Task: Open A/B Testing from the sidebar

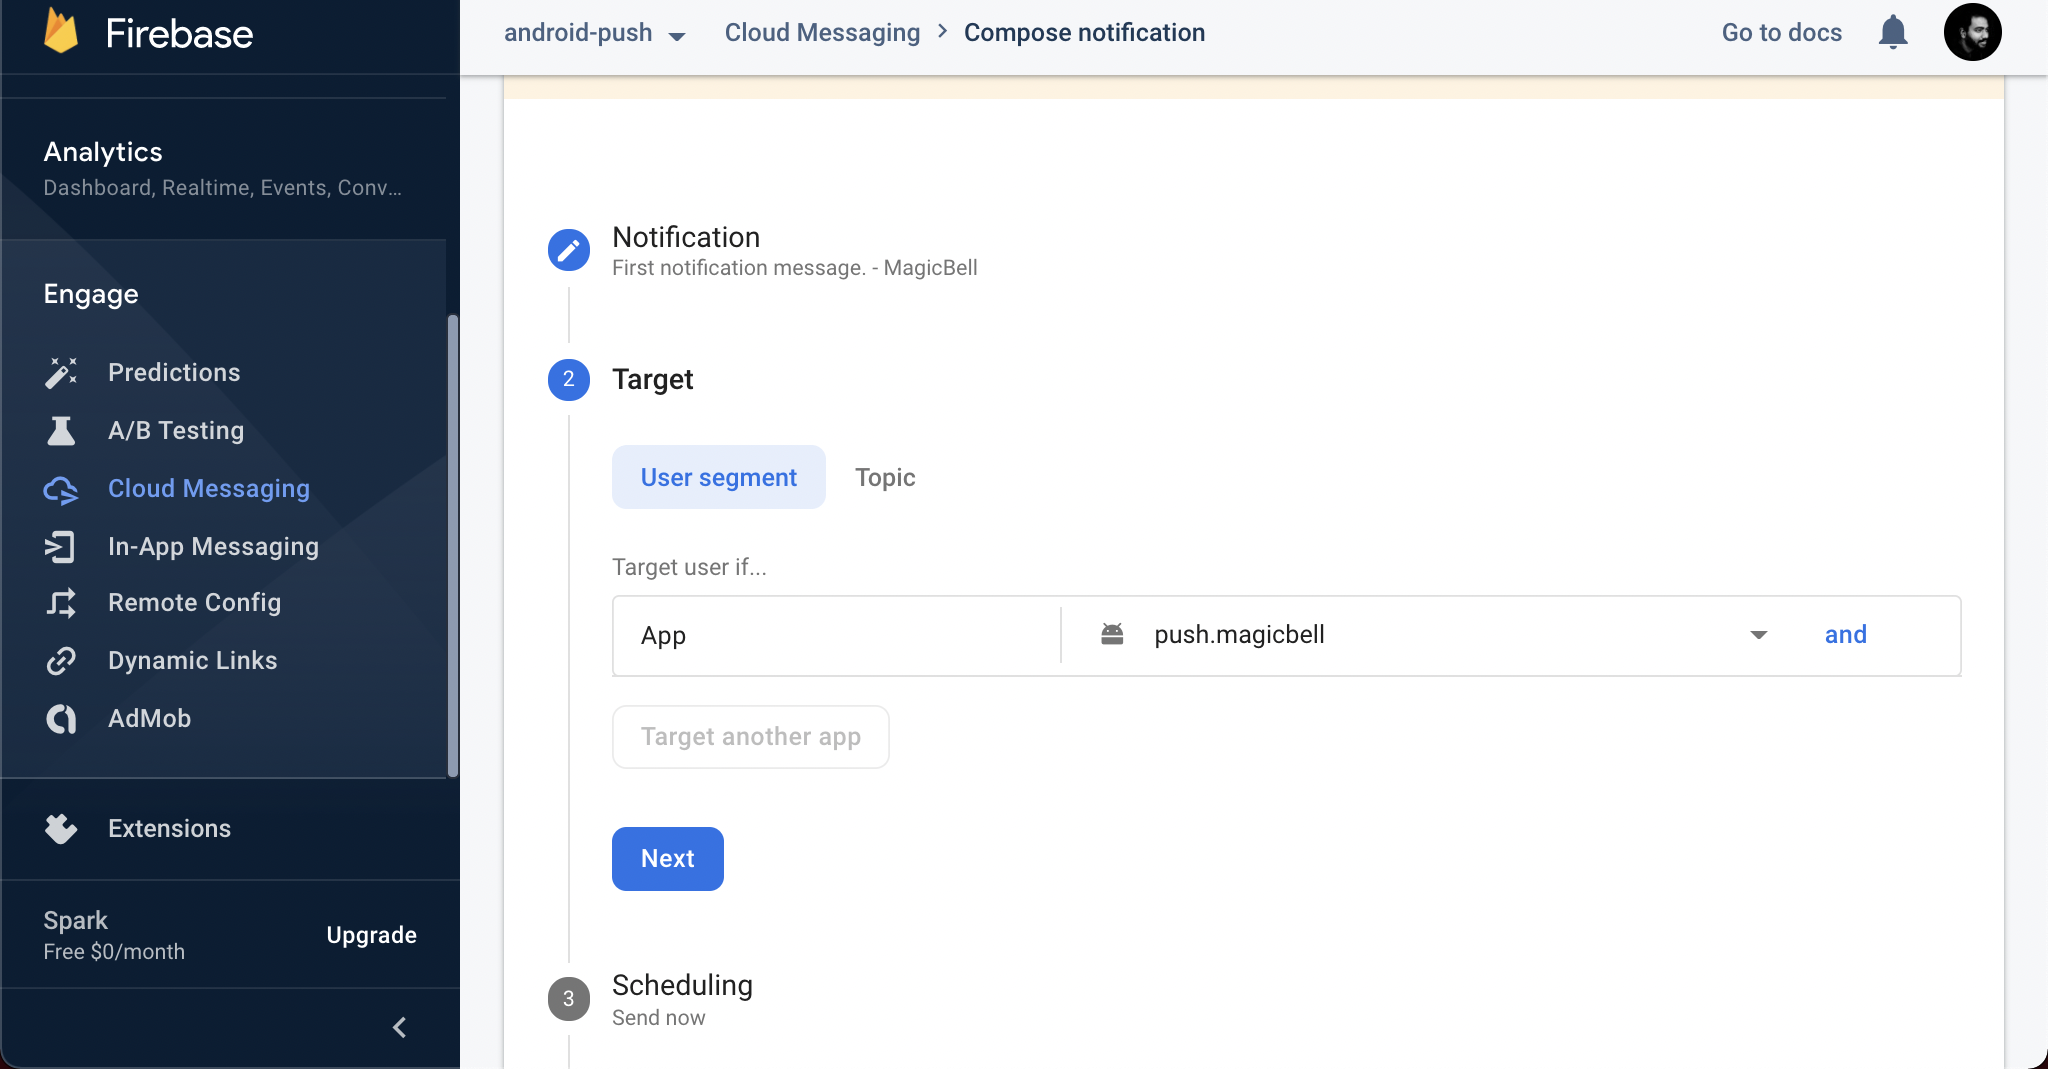Action: point(175,430)
